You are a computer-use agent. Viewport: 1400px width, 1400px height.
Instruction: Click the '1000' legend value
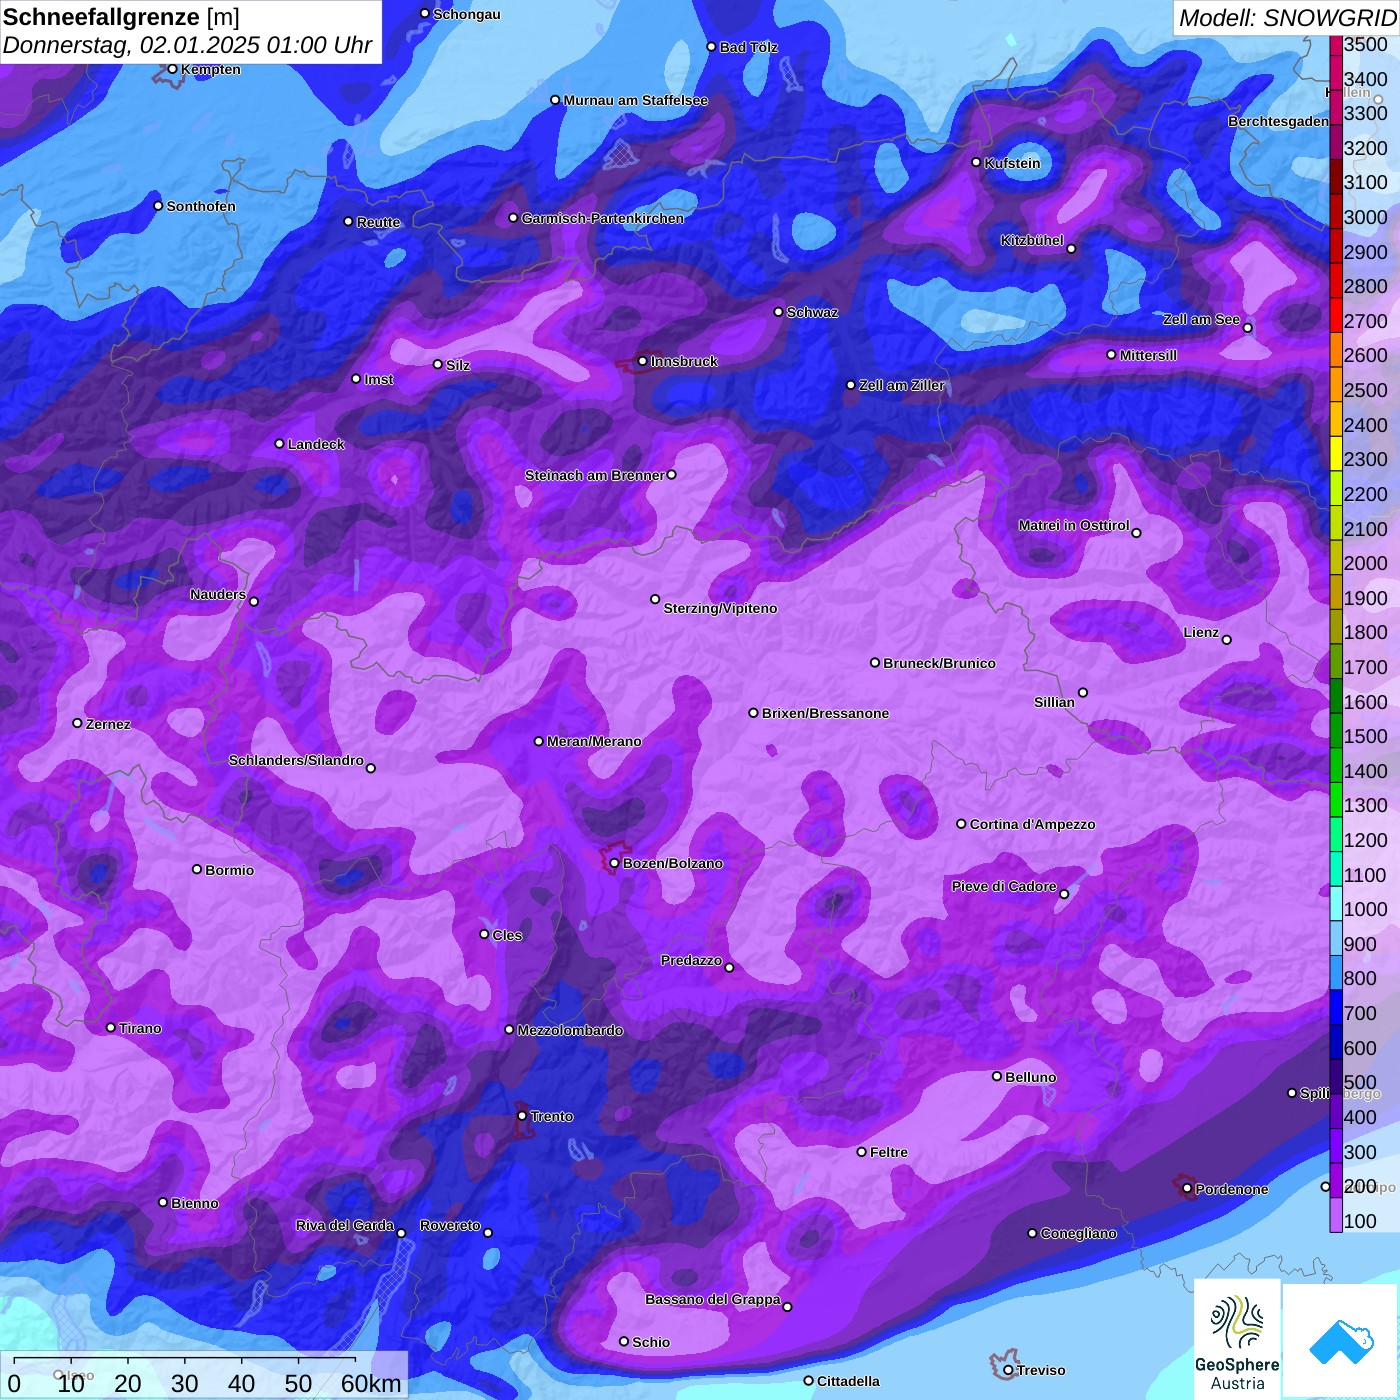pyautogui.click(x=1366, y=909)
